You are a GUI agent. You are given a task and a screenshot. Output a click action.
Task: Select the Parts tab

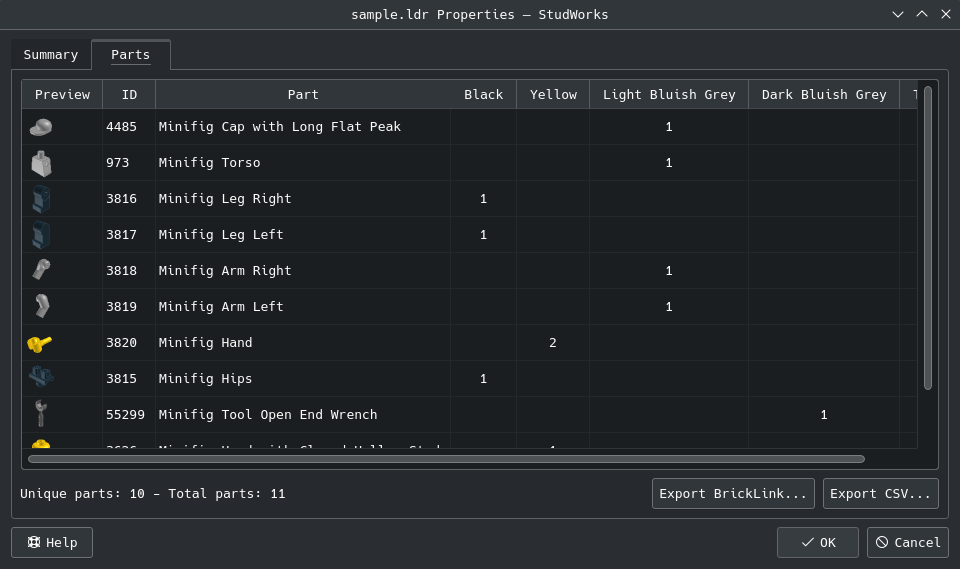[130, 55]
